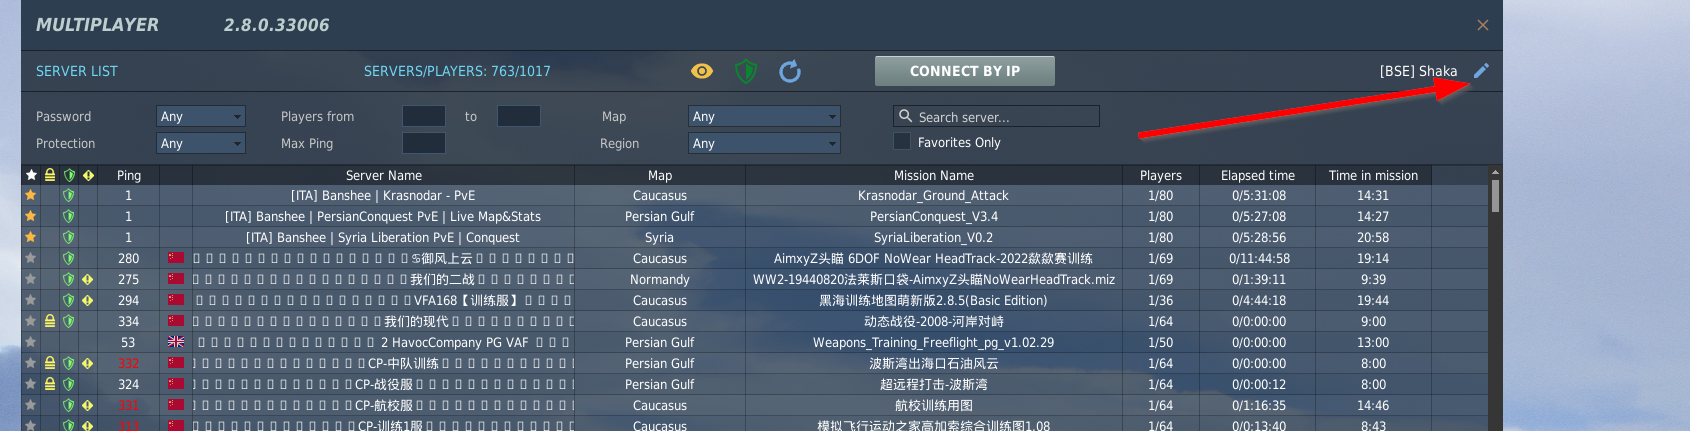
Task: Refresh the server list with circular arrow
Action: coord(790,71)
